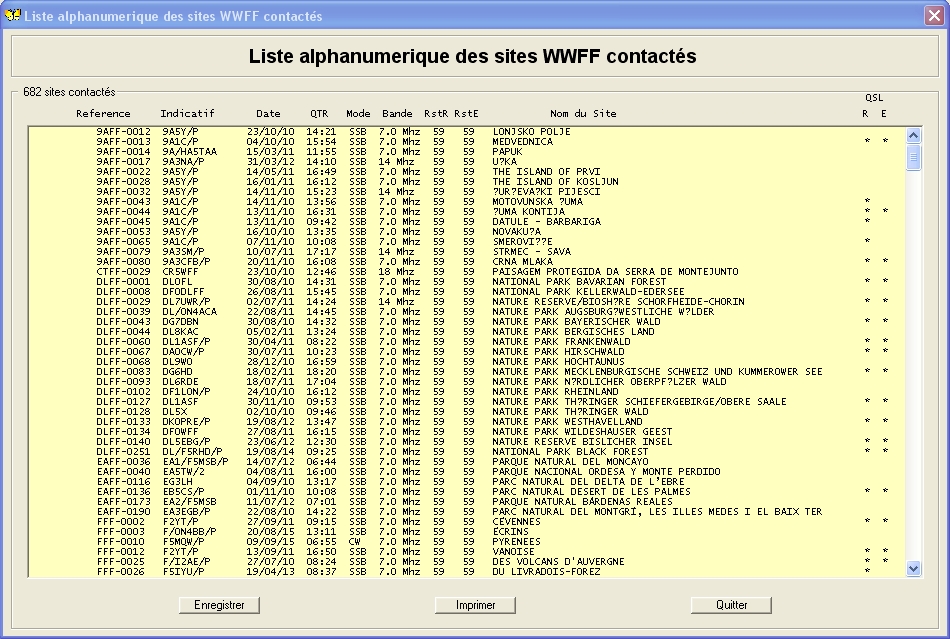
Task: Select the FFF-0002 CEVENNES row
Action: click(x=467, y=521)
